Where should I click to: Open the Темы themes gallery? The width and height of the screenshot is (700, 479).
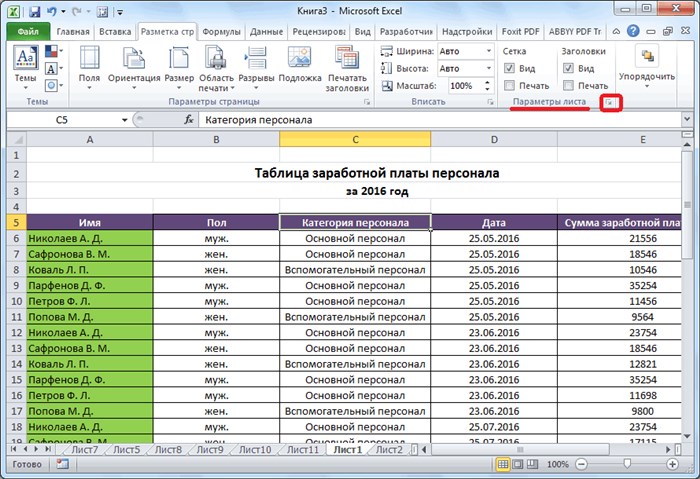pos(25,68)
